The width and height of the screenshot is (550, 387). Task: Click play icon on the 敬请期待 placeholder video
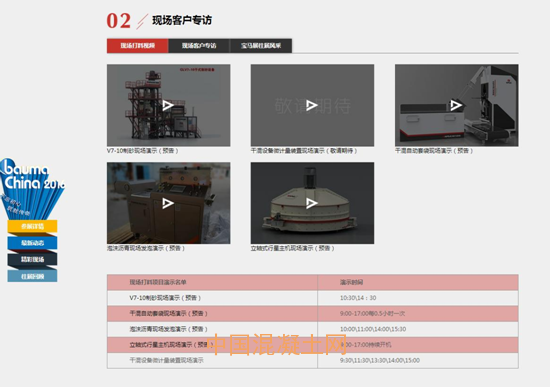pyautogui.click(x=312, y=105)
